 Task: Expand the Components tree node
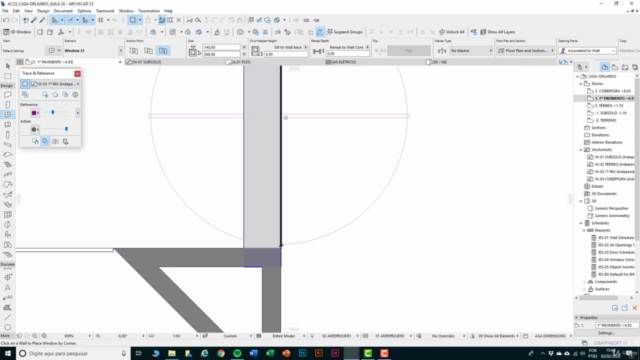[584, 282]
